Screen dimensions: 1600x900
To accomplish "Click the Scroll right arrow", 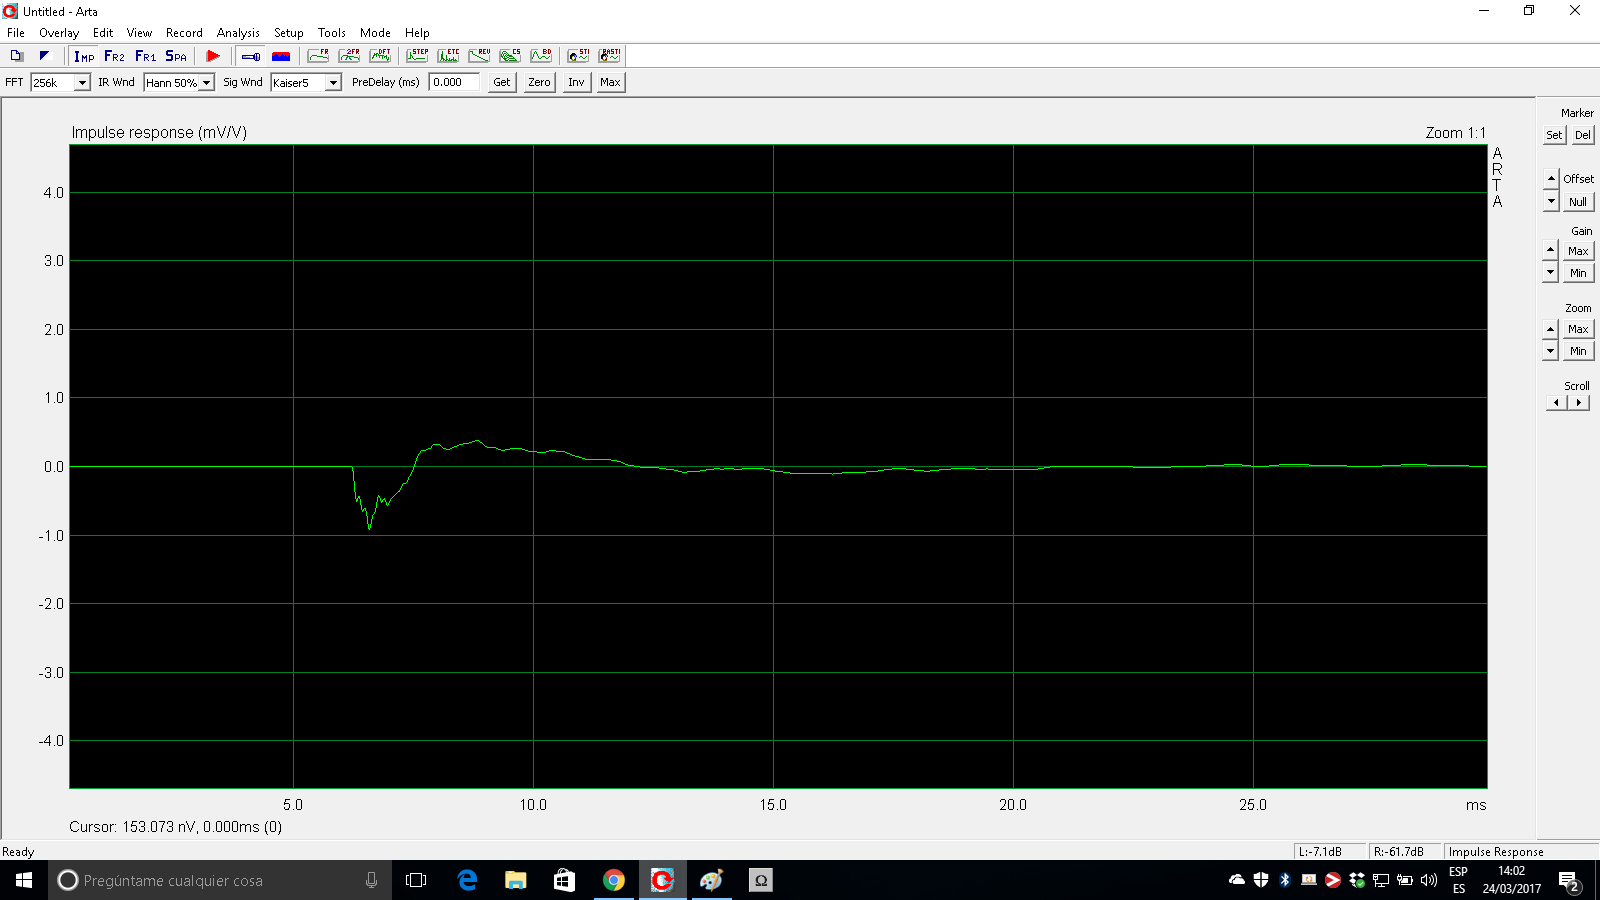I will 1579,402.
